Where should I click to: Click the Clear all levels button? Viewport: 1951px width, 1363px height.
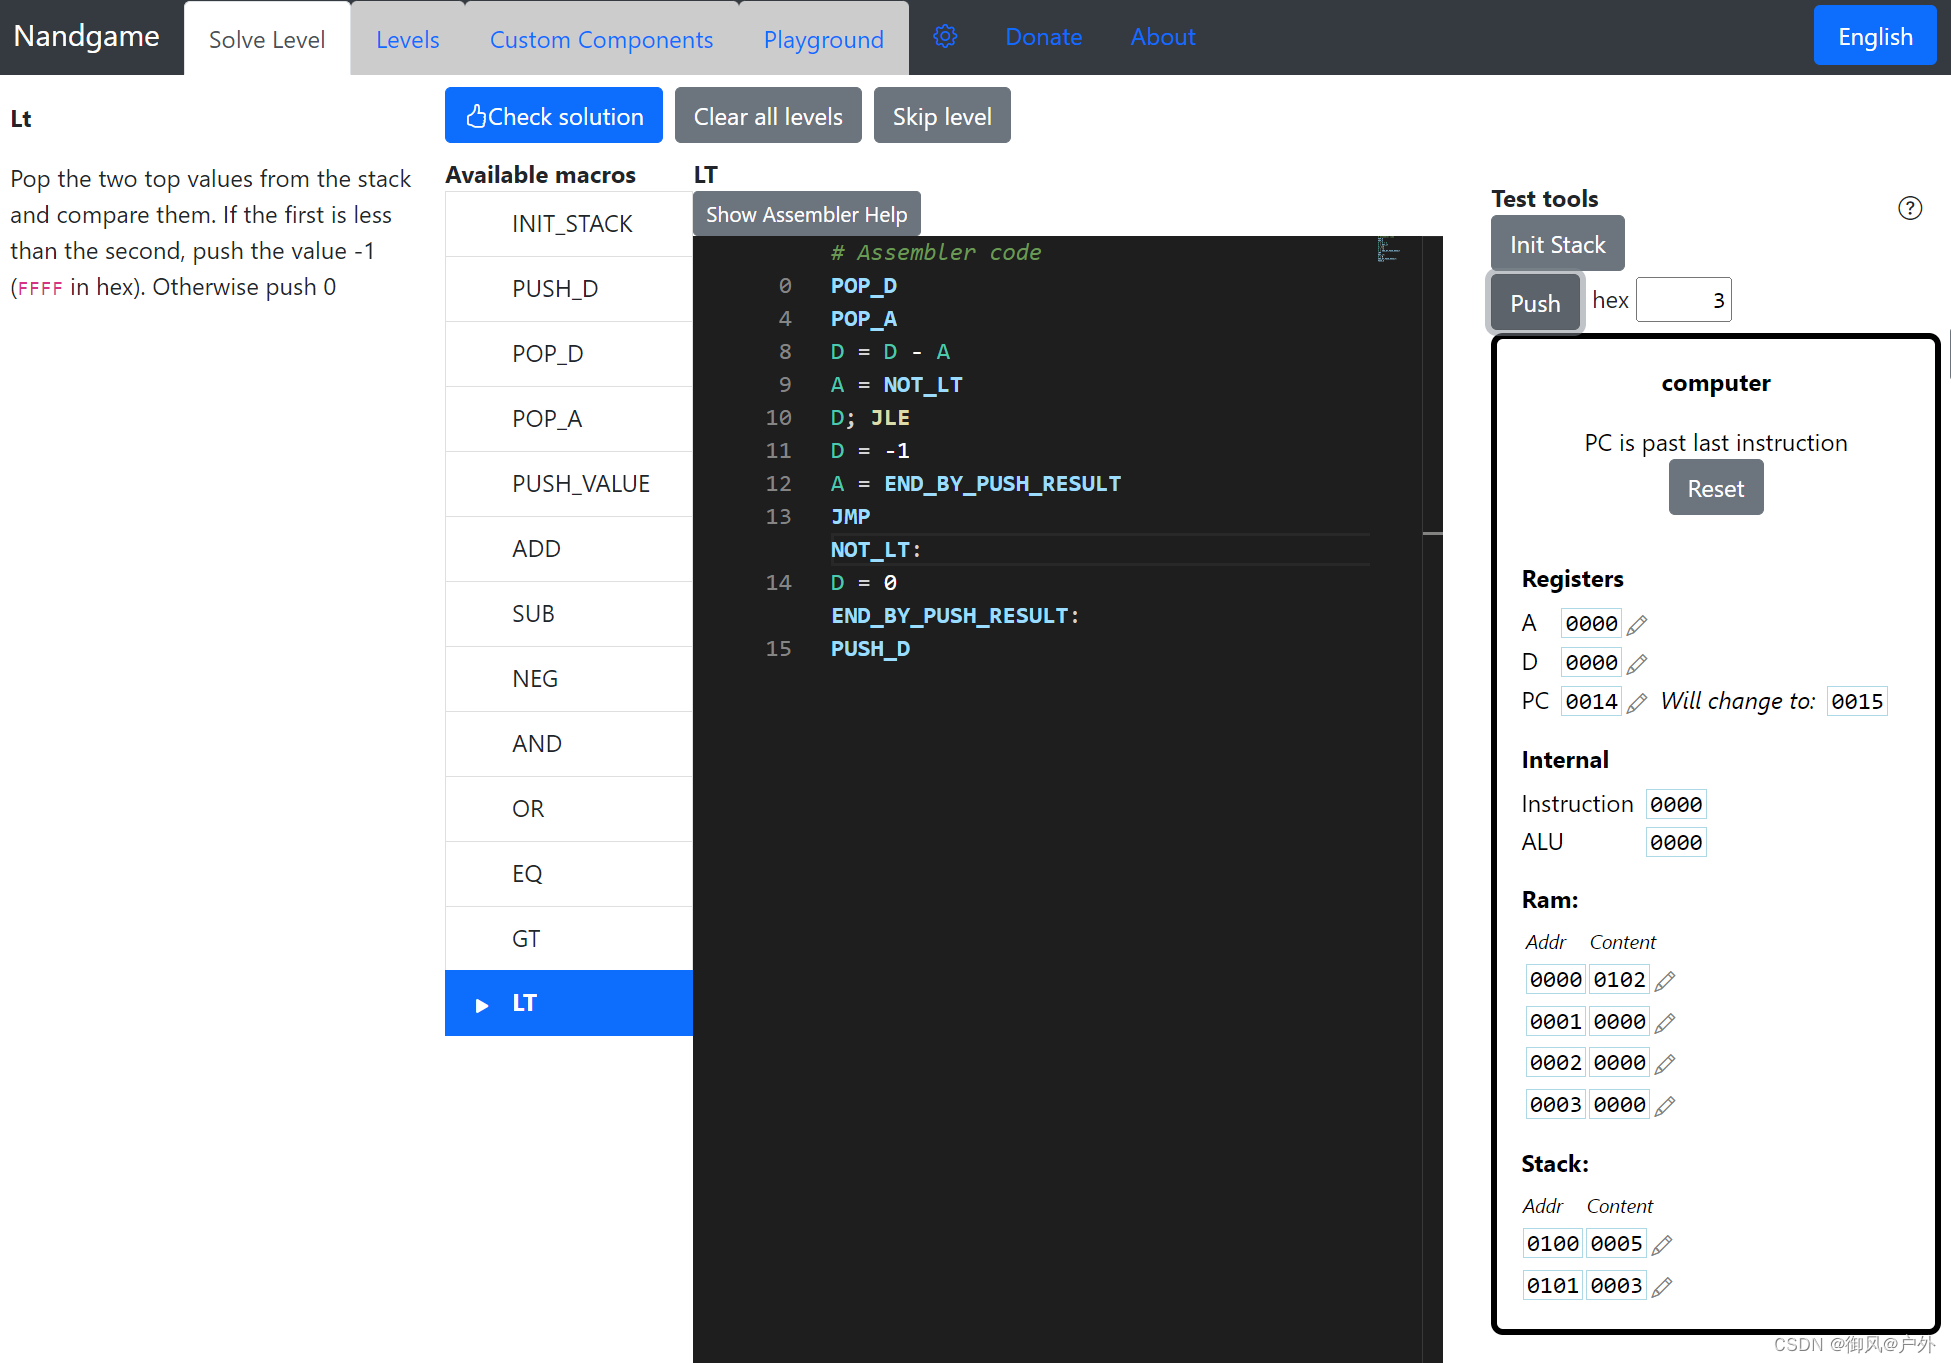click(x=766, y=116)
